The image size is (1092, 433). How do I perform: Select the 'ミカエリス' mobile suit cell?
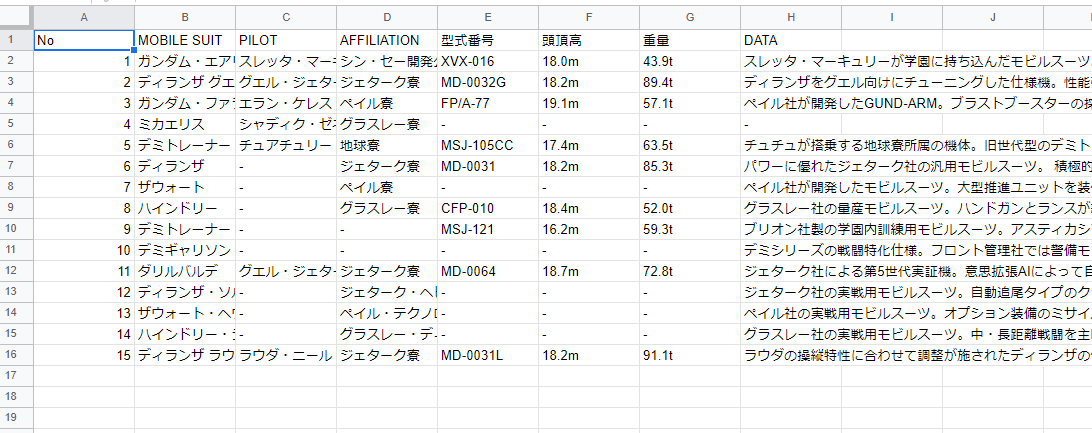(x=185, y=124)
